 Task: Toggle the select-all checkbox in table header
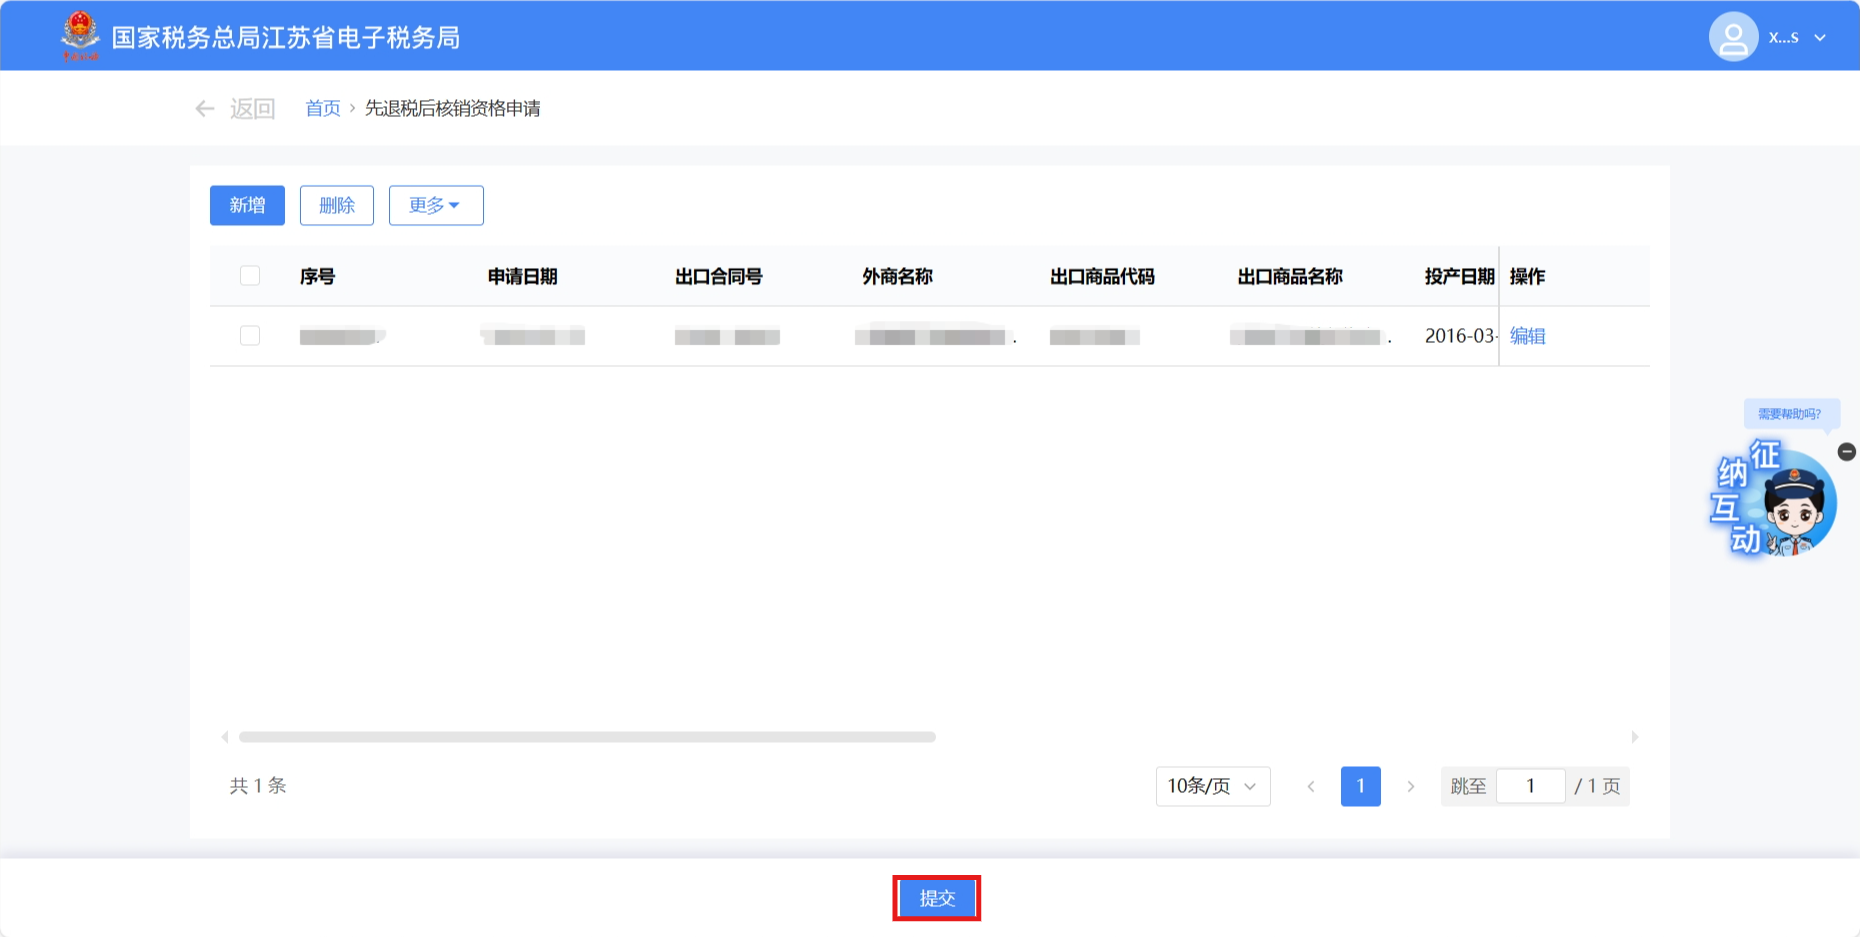(250, 276)
